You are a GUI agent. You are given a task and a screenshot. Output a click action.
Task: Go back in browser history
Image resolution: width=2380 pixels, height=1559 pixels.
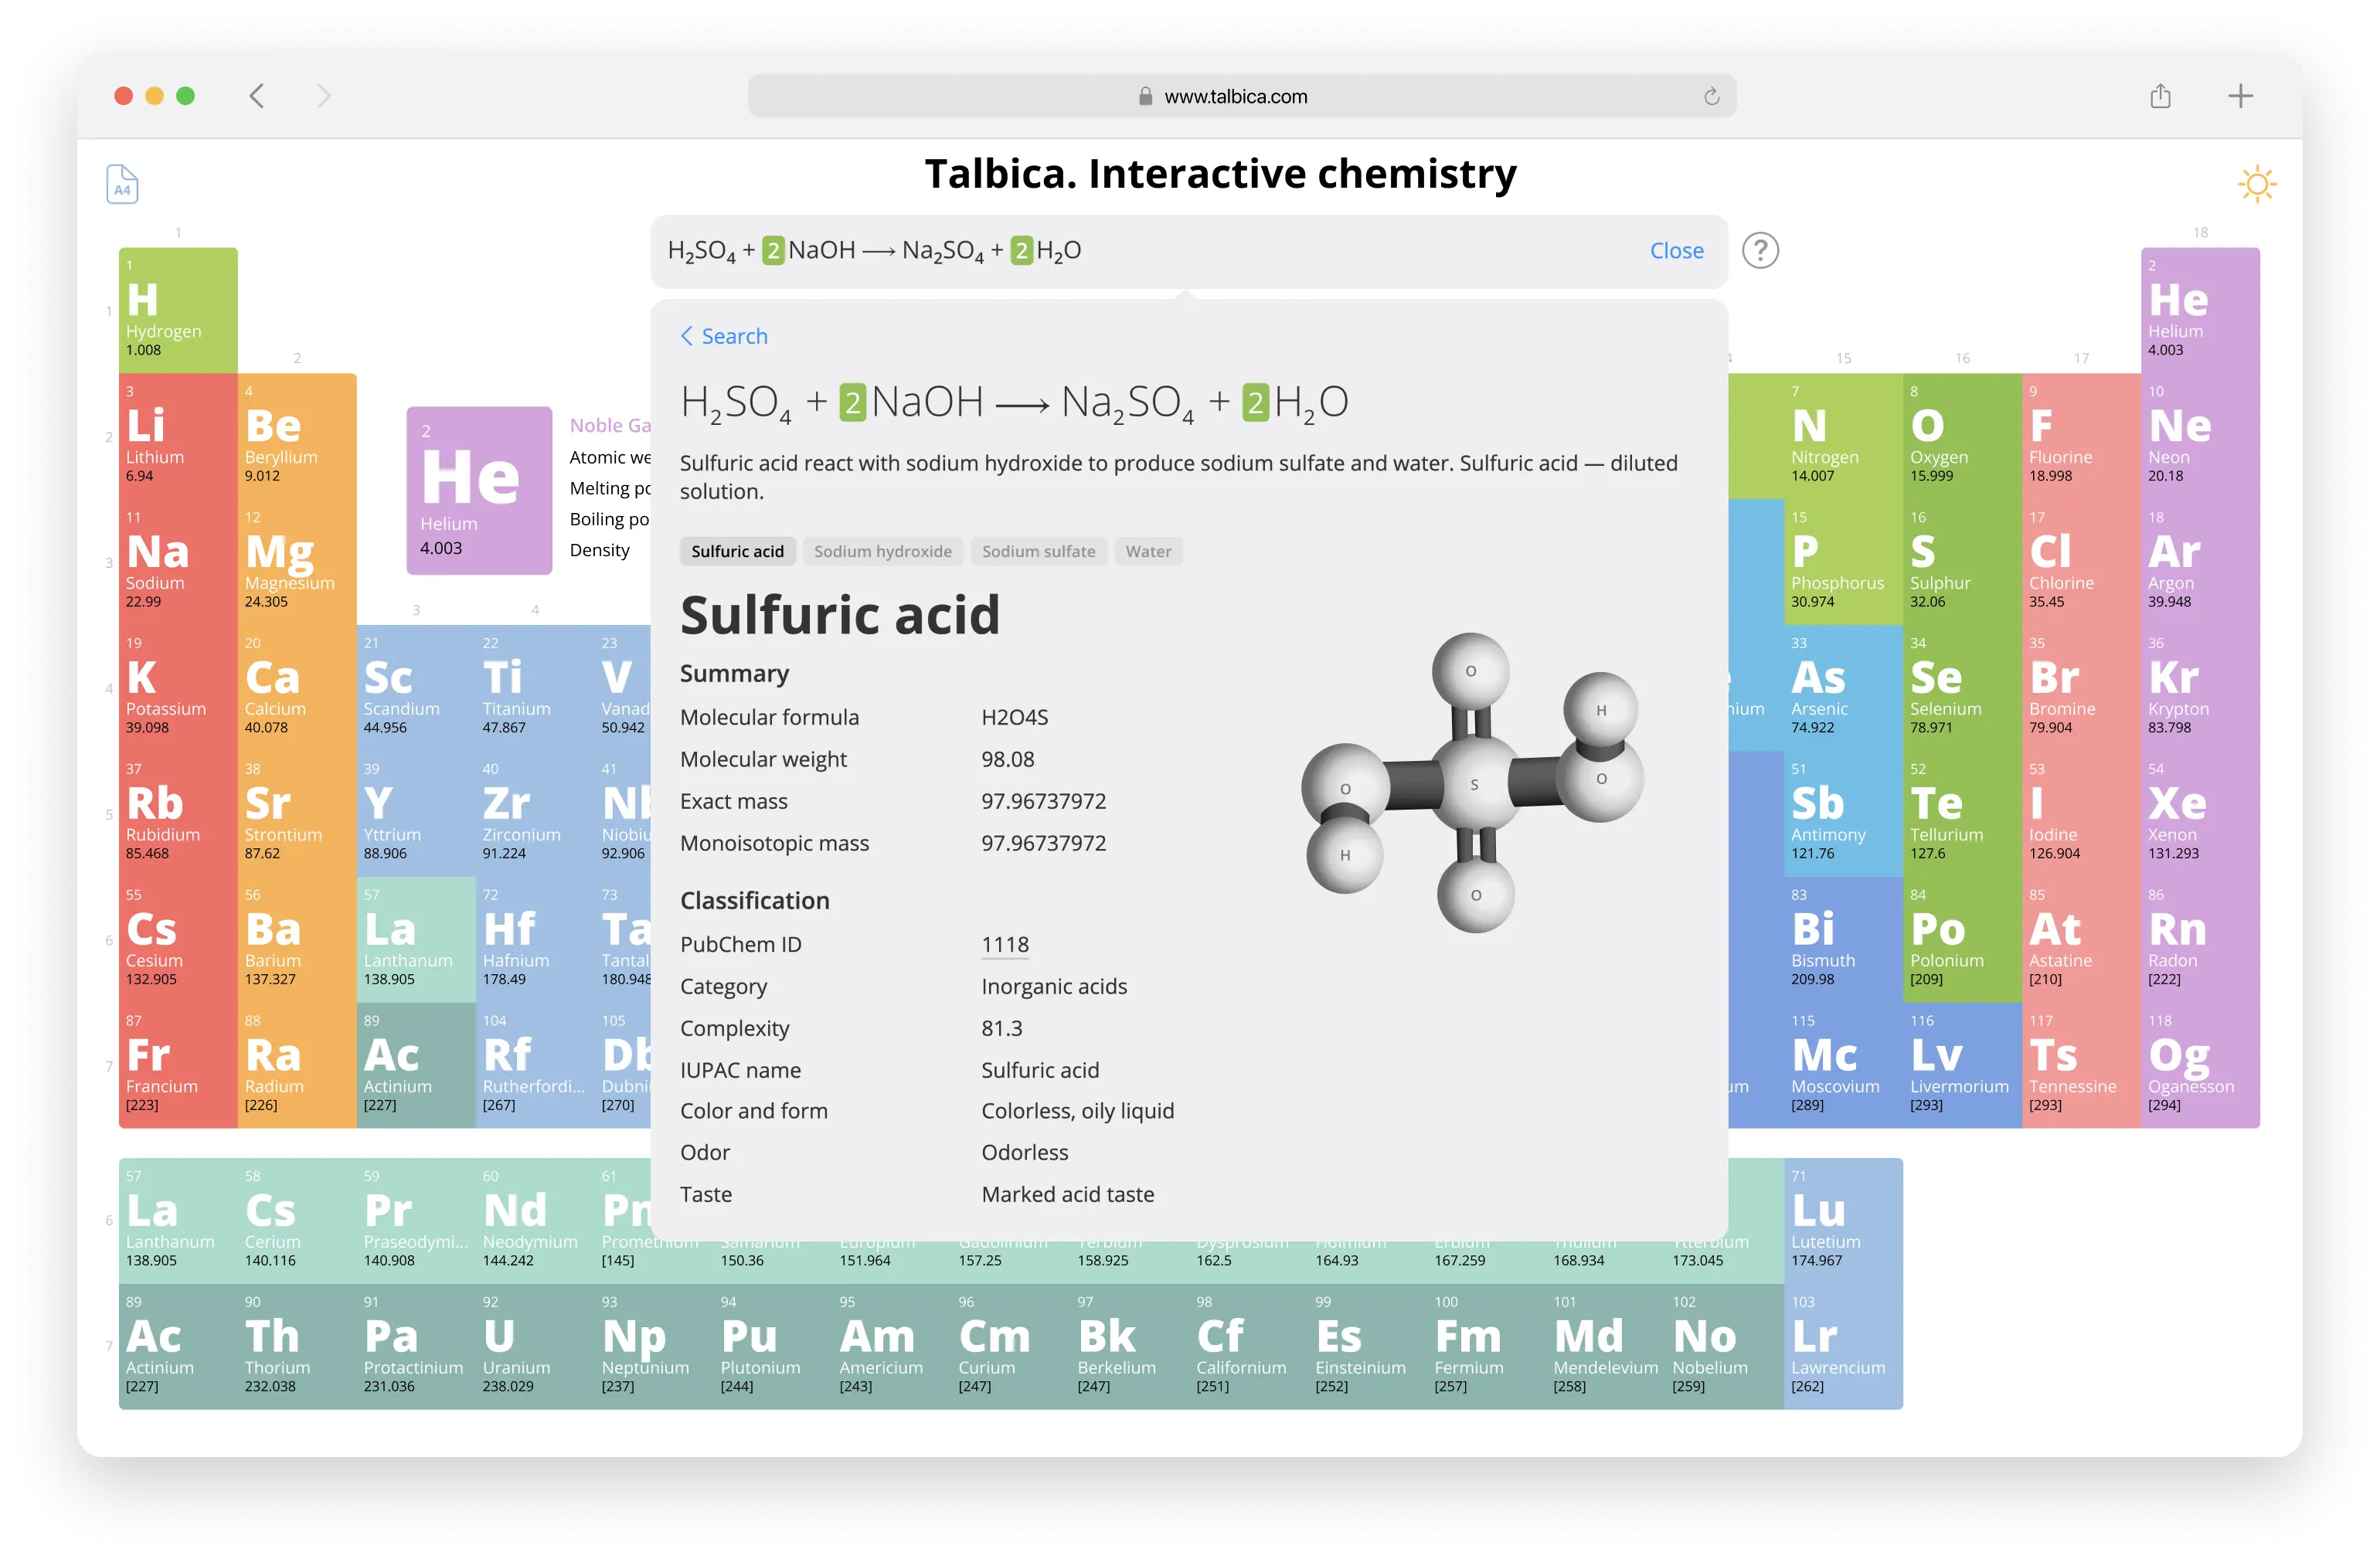tap(257, 96)
